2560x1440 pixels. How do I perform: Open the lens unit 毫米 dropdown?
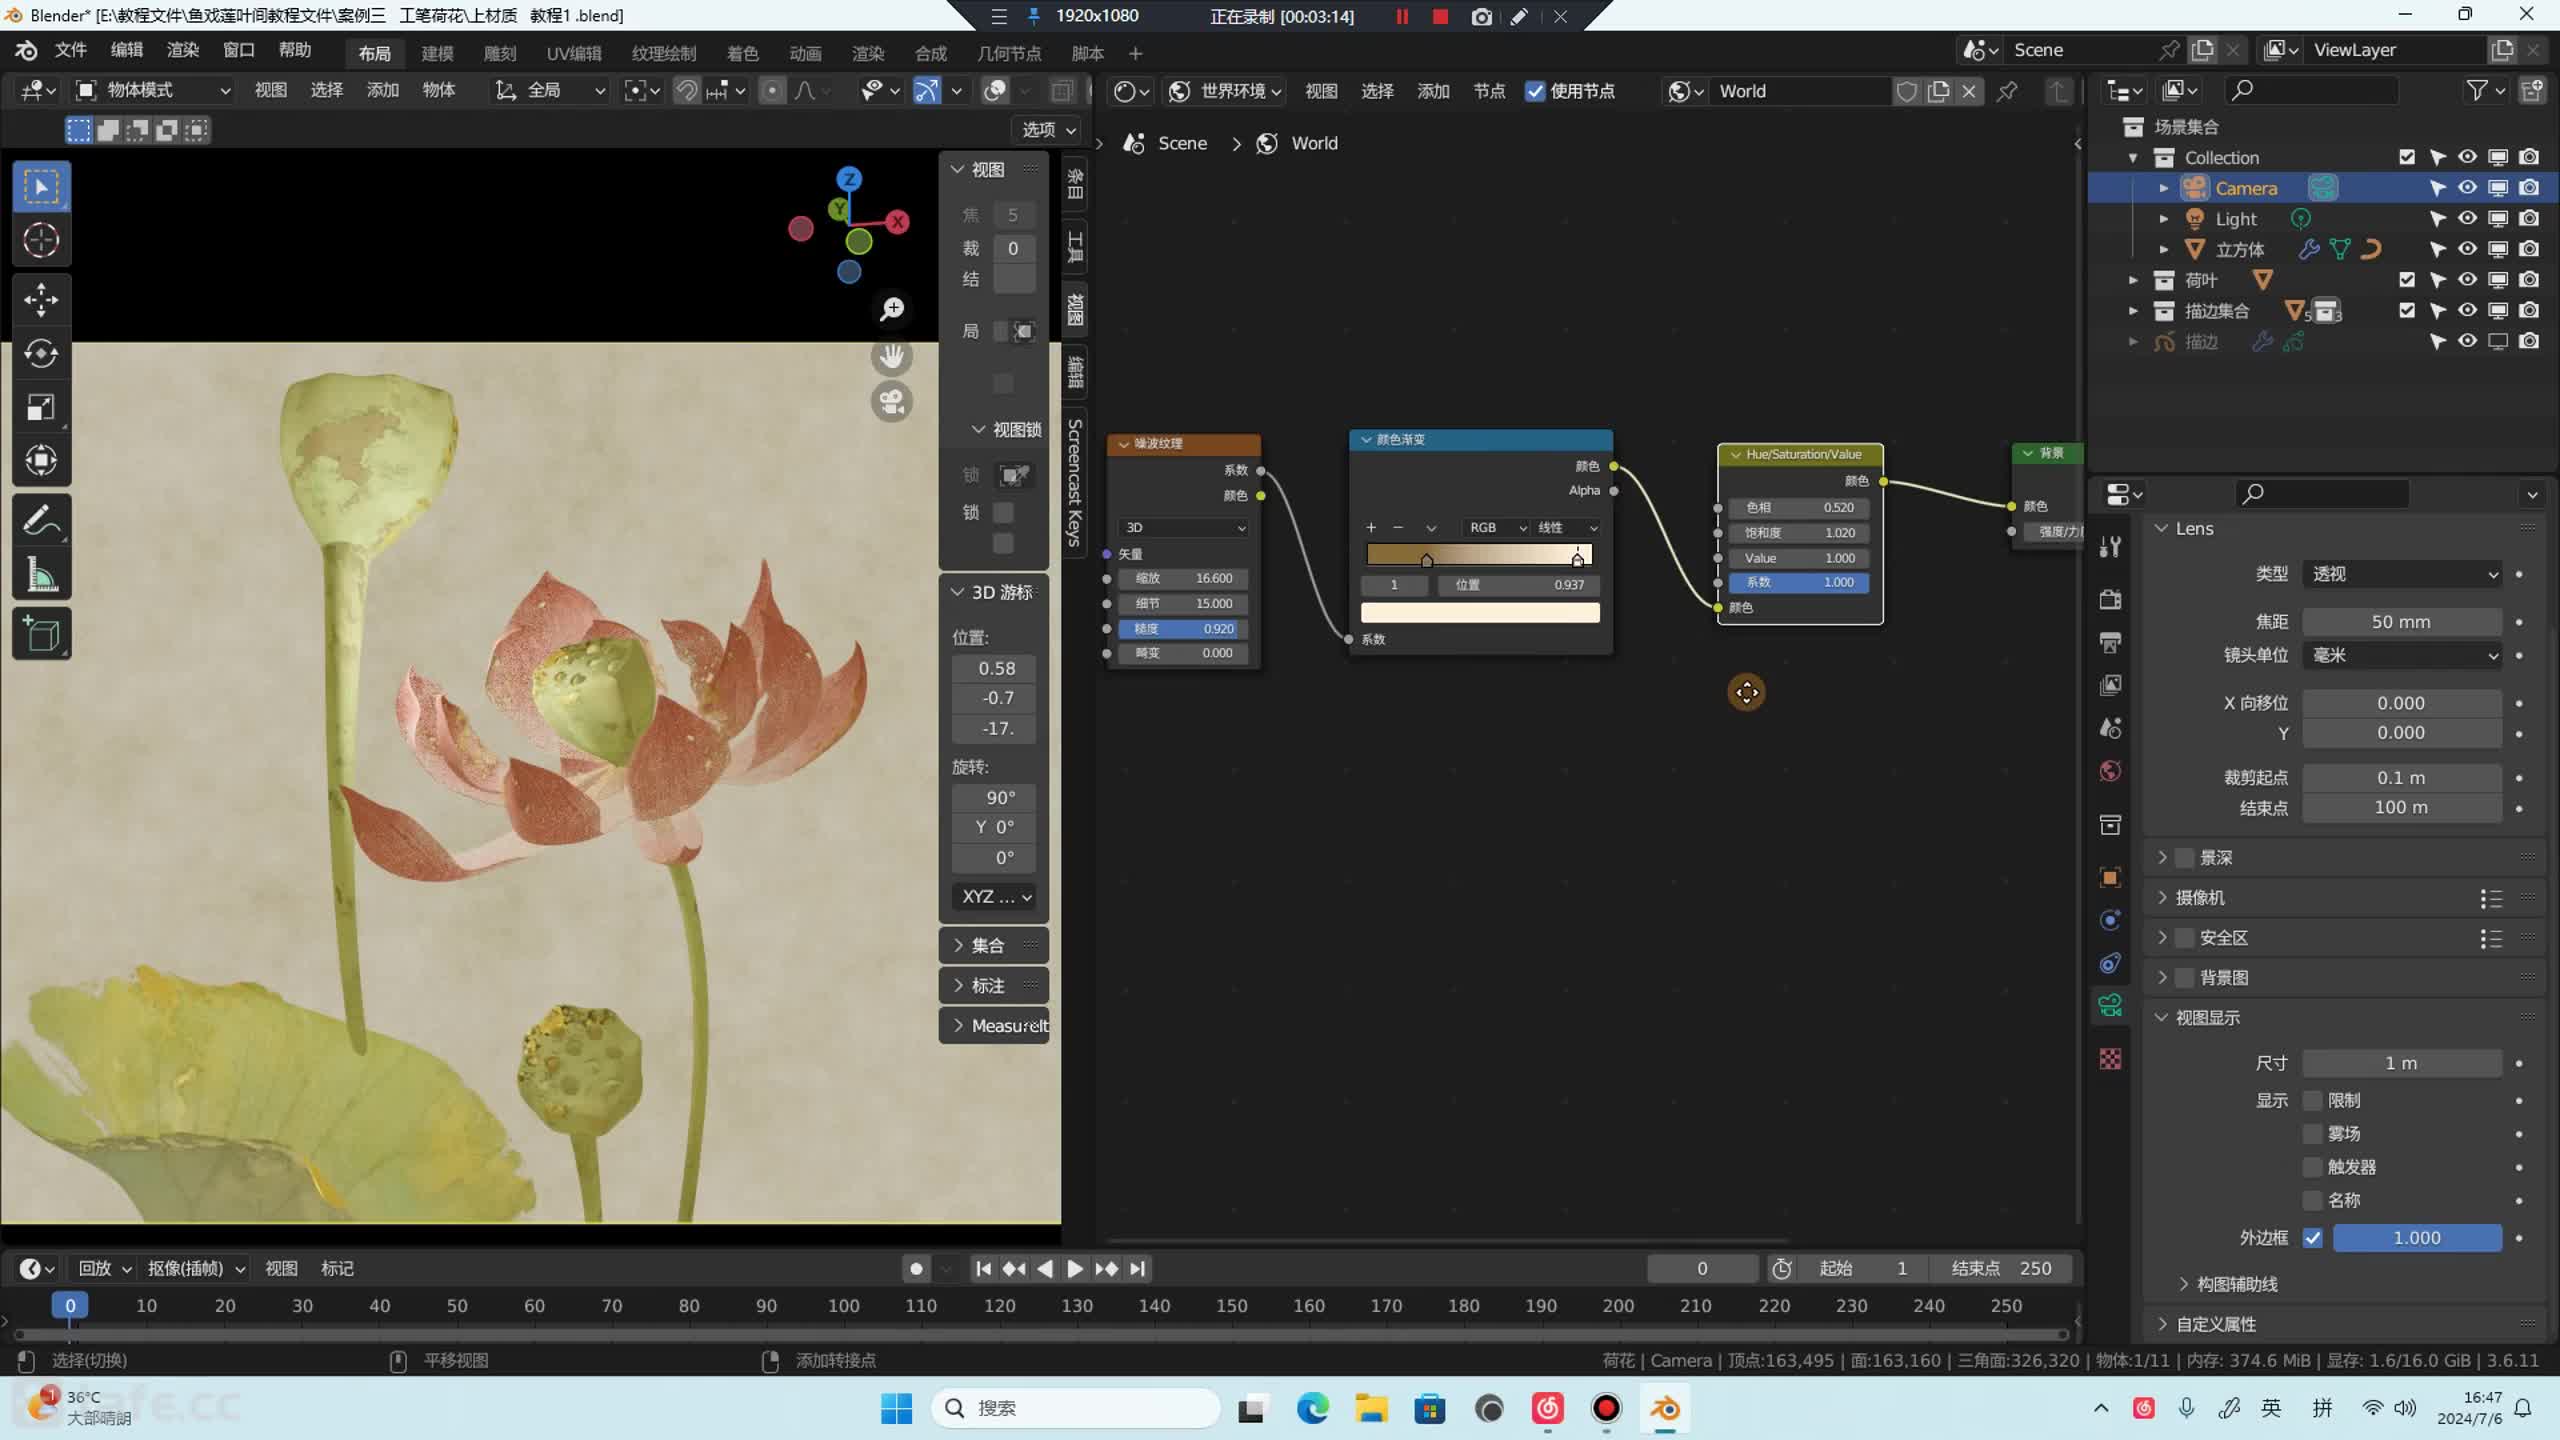(2402, 655)
